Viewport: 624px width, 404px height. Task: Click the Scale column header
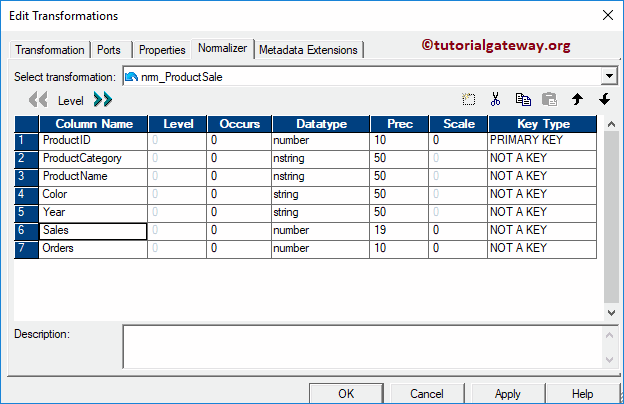[x=458, y=124]
